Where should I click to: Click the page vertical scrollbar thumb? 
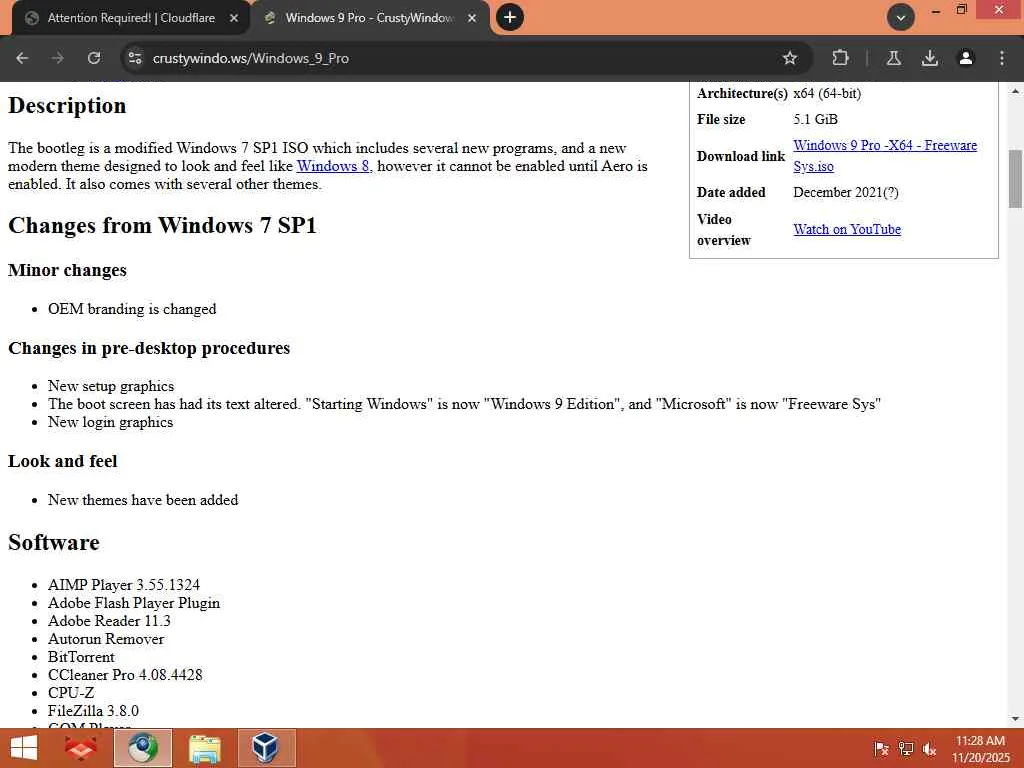pos(1015,179)
